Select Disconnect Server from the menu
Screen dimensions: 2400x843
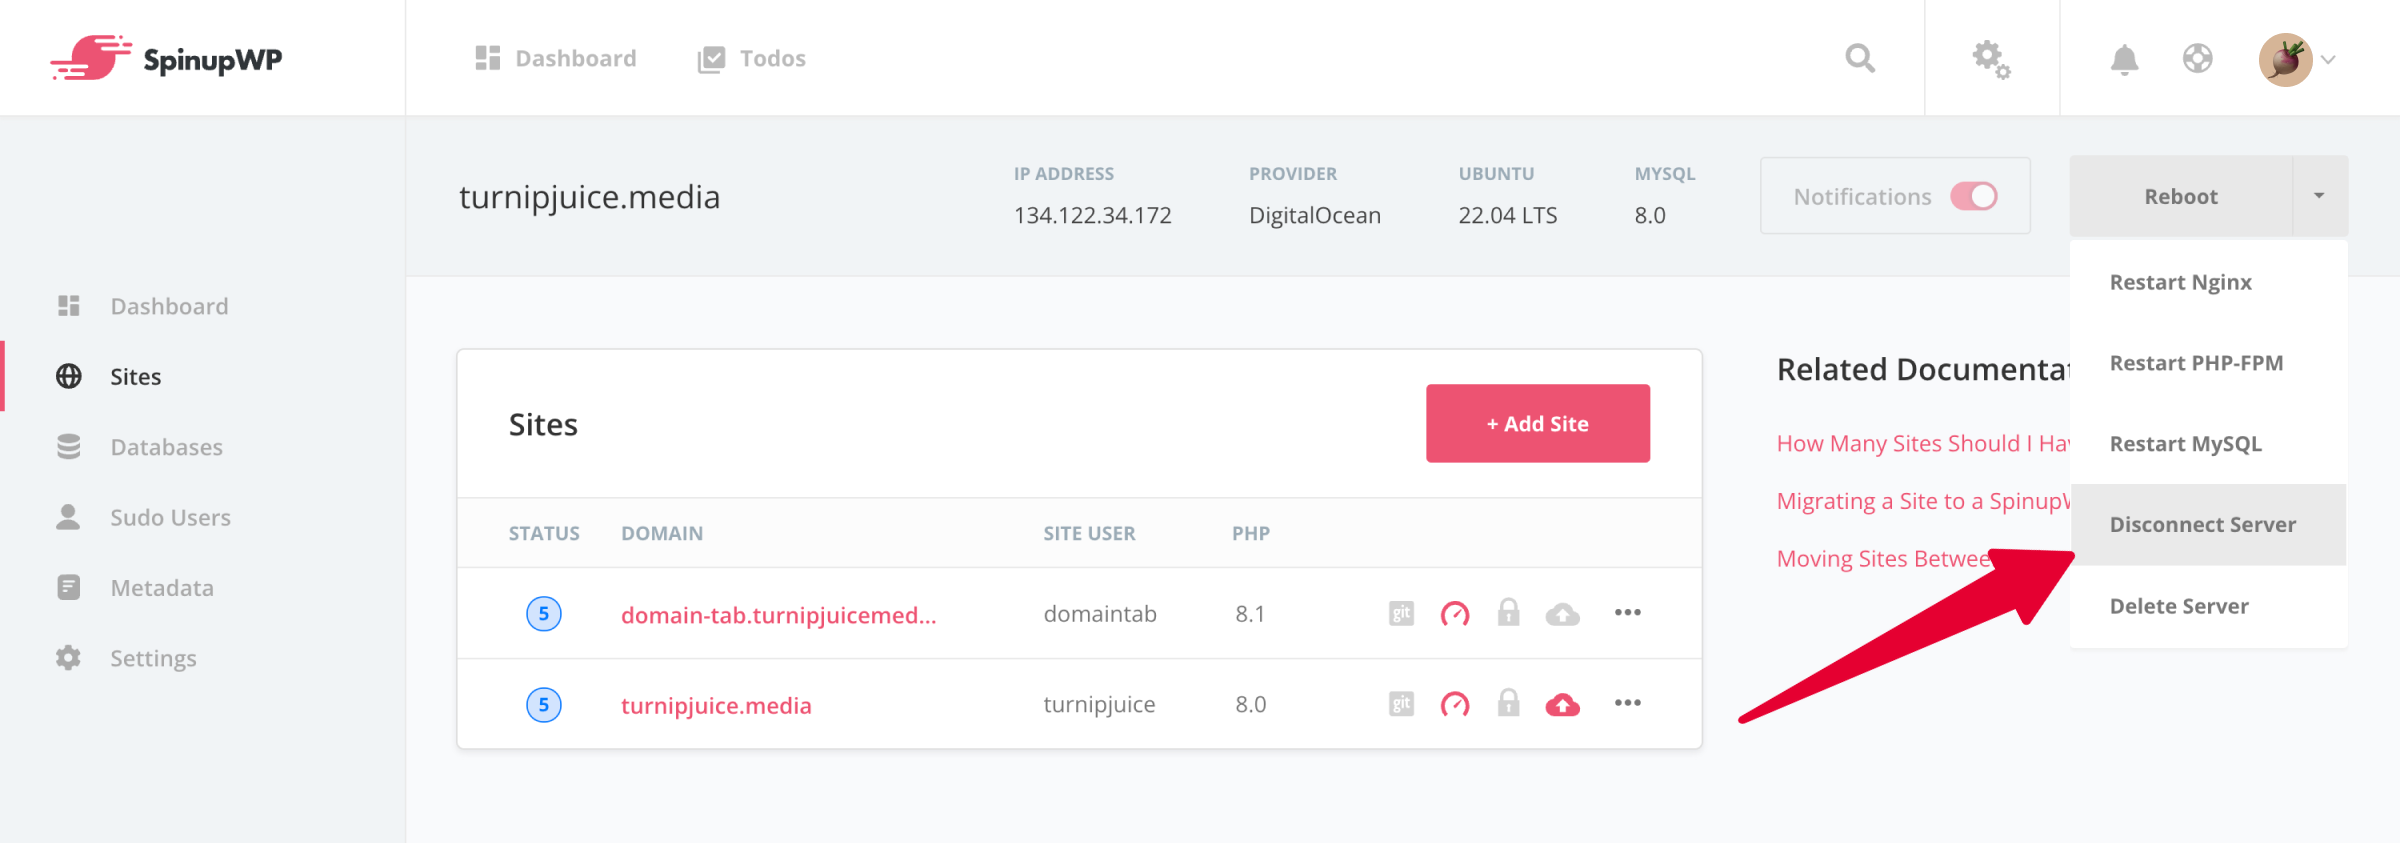[x=2202, y=525]
